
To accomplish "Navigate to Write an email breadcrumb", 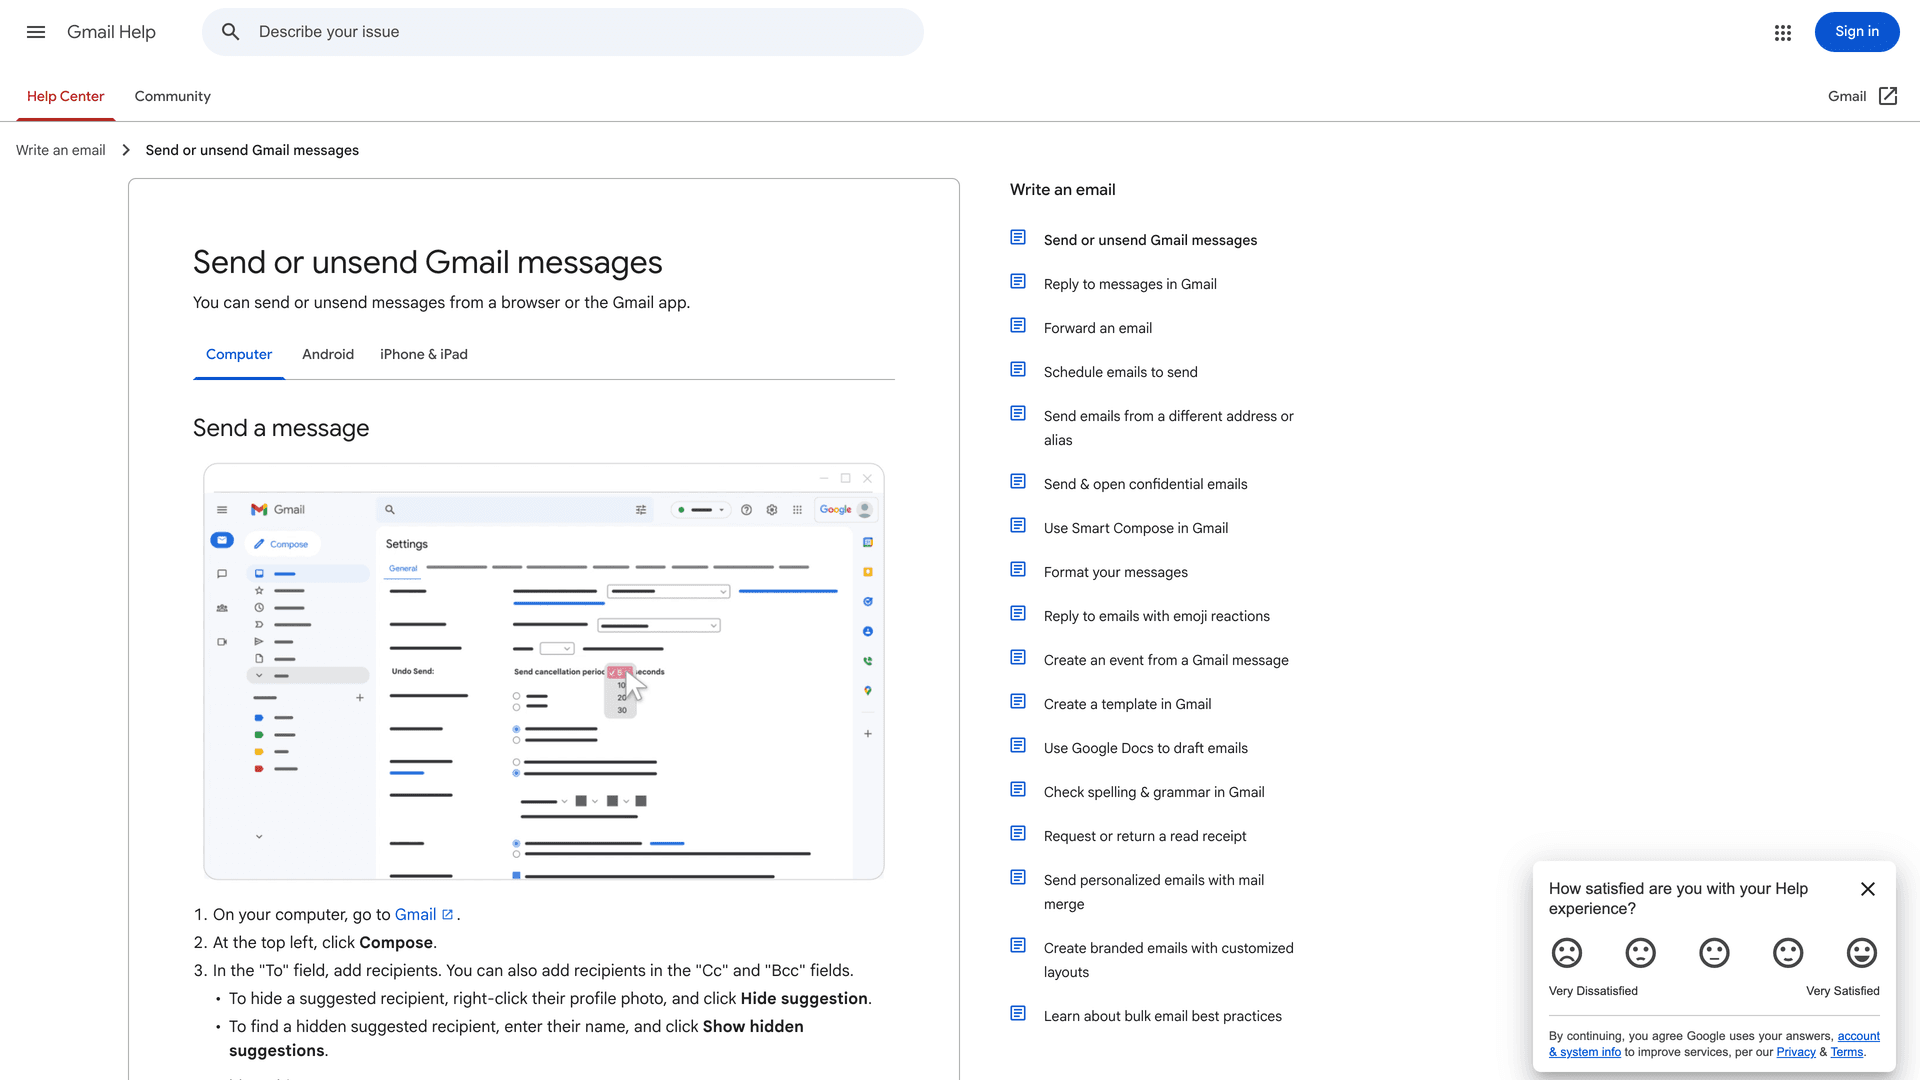I will tap(60, 149).
